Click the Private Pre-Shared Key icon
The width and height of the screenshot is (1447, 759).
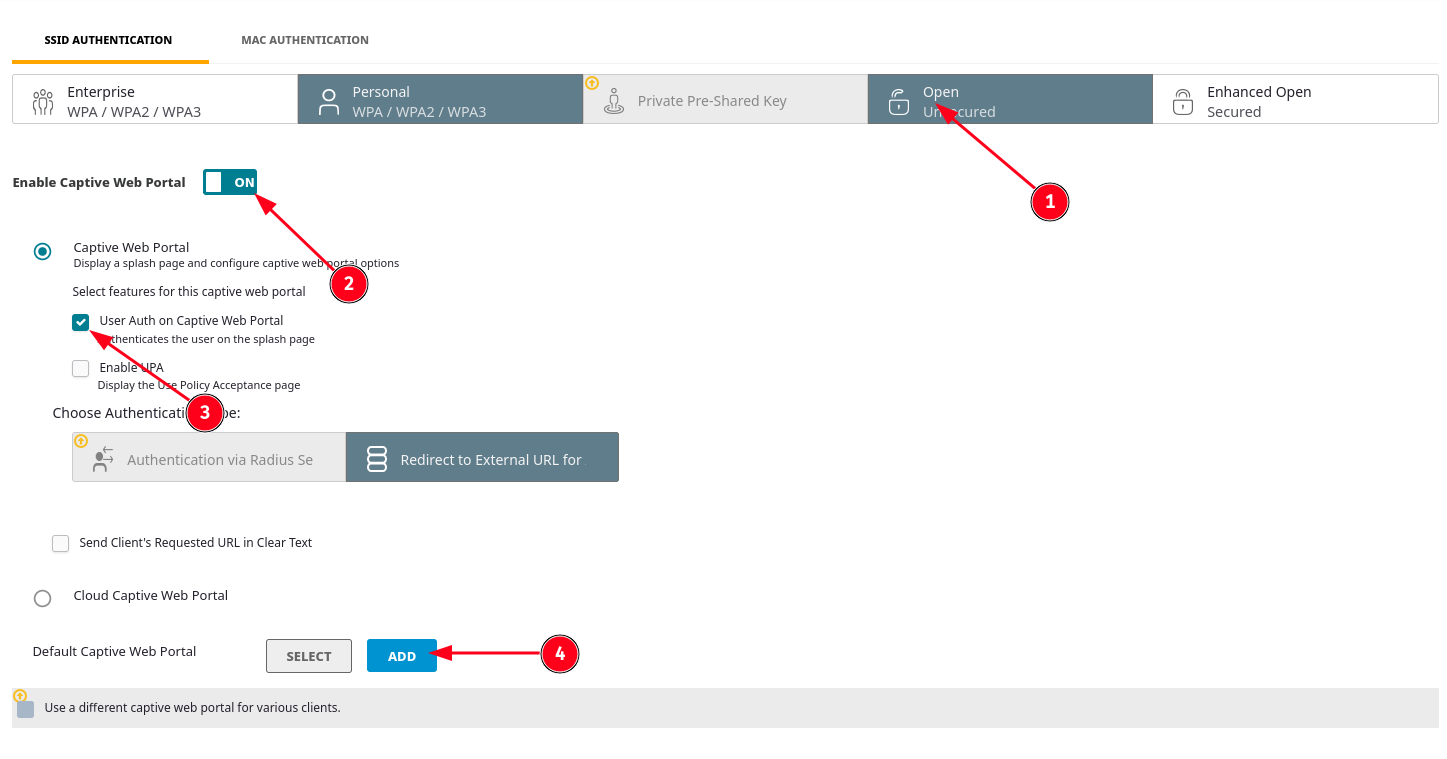[614, 101]
